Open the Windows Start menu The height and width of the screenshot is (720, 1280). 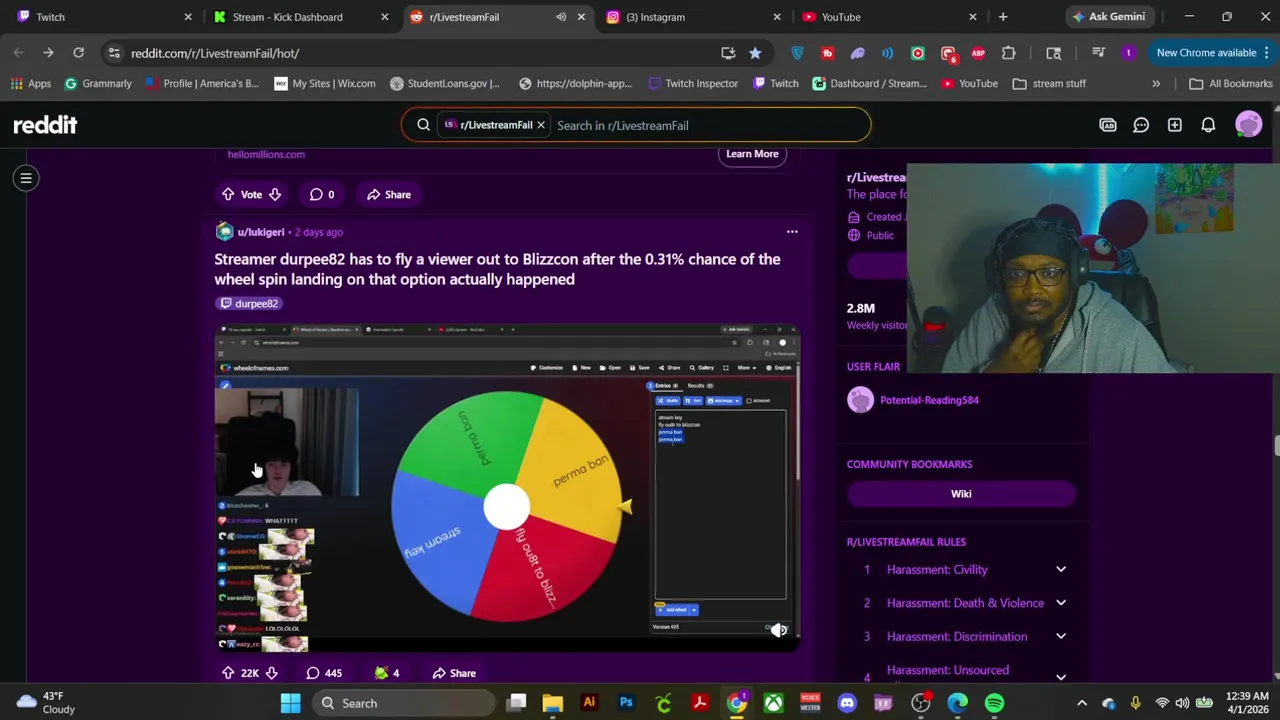click(x=290, y=703)
